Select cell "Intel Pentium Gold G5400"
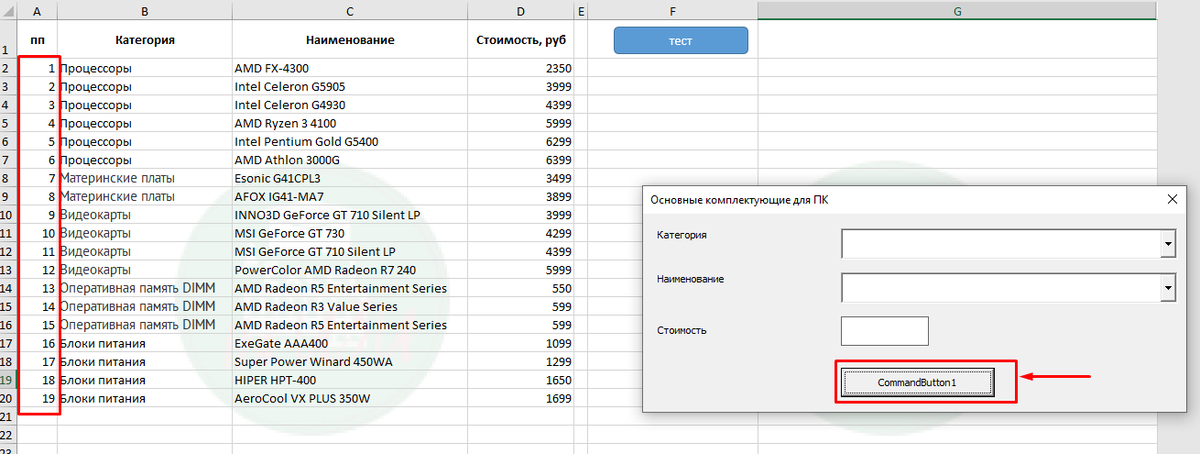Image resolution: width=1200 pixels, height=454 pixels. pos(350,141)
